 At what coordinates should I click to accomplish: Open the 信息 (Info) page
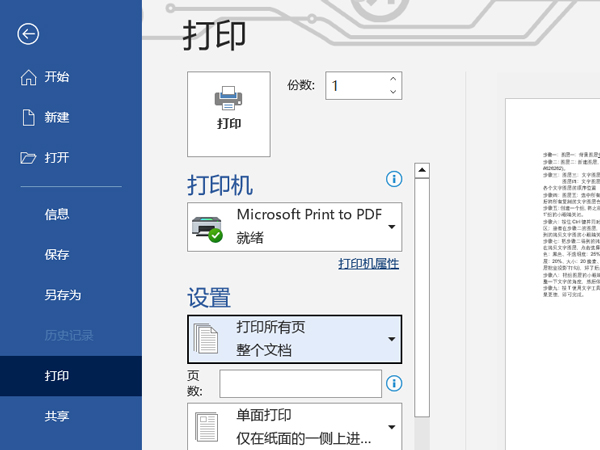click(x=57, y=213)
